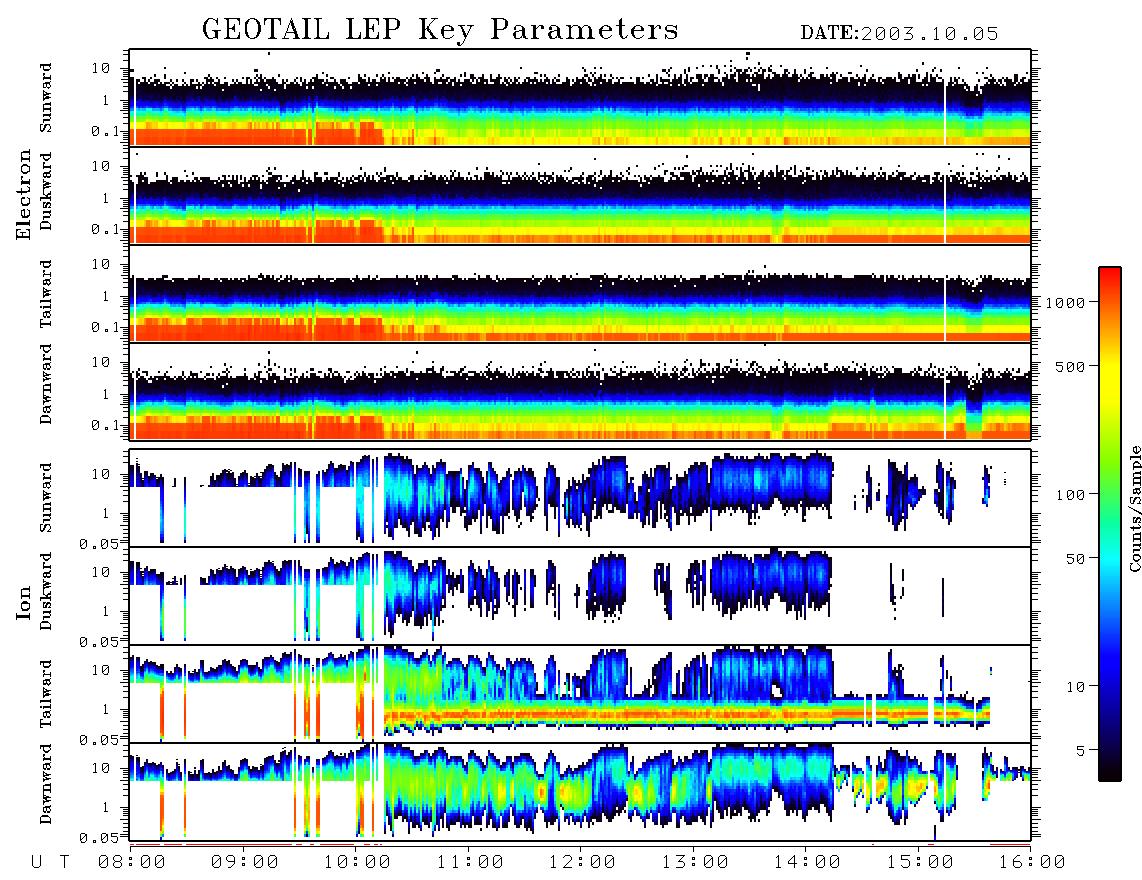The height and width of the screenshot is (880, 1142).
Task: Click the Counts/Sample colorbar title
Action: 1134,508
